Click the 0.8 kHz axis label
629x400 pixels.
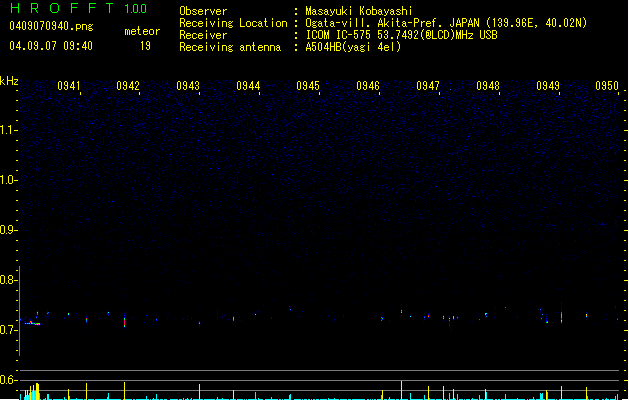(x=8, y=280)
